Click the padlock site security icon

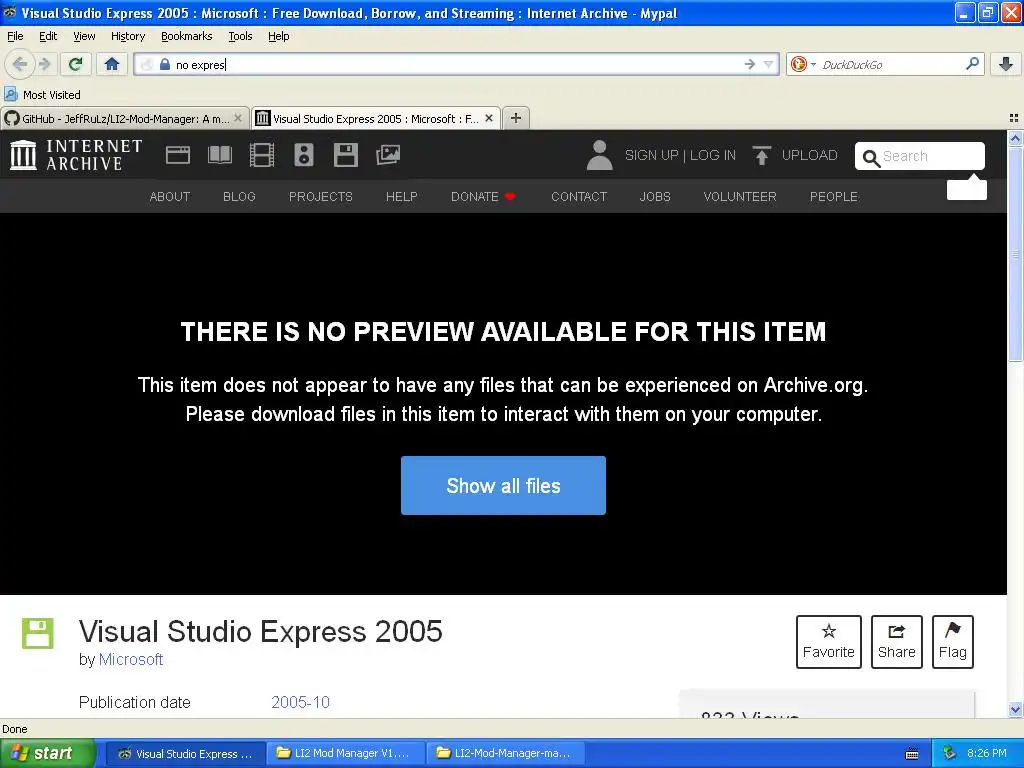[x=165, y=64]
